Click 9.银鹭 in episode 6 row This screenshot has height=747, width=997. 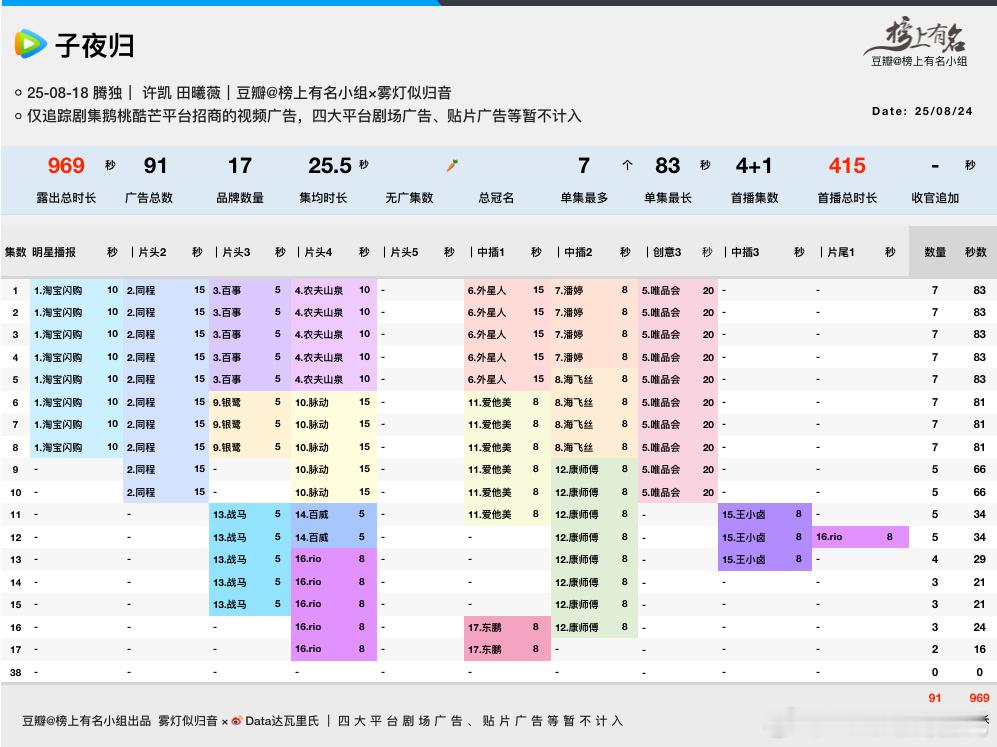(x=227, y=402)
